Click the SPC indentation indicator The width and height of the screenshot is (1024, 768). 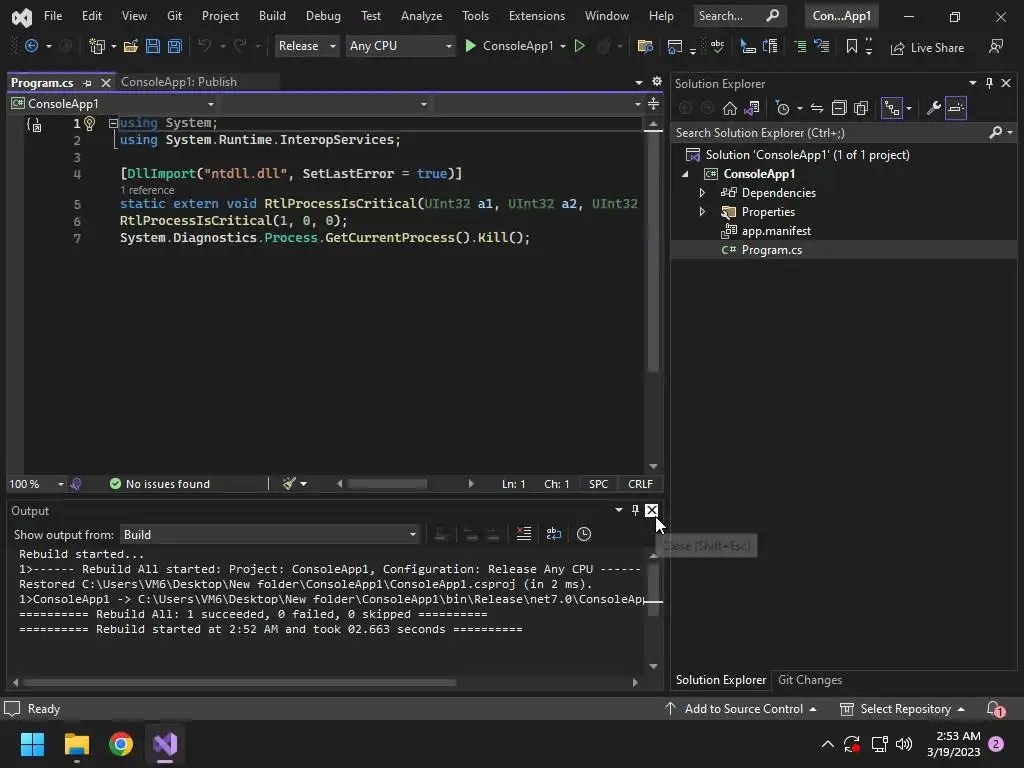tap(598, 484)
